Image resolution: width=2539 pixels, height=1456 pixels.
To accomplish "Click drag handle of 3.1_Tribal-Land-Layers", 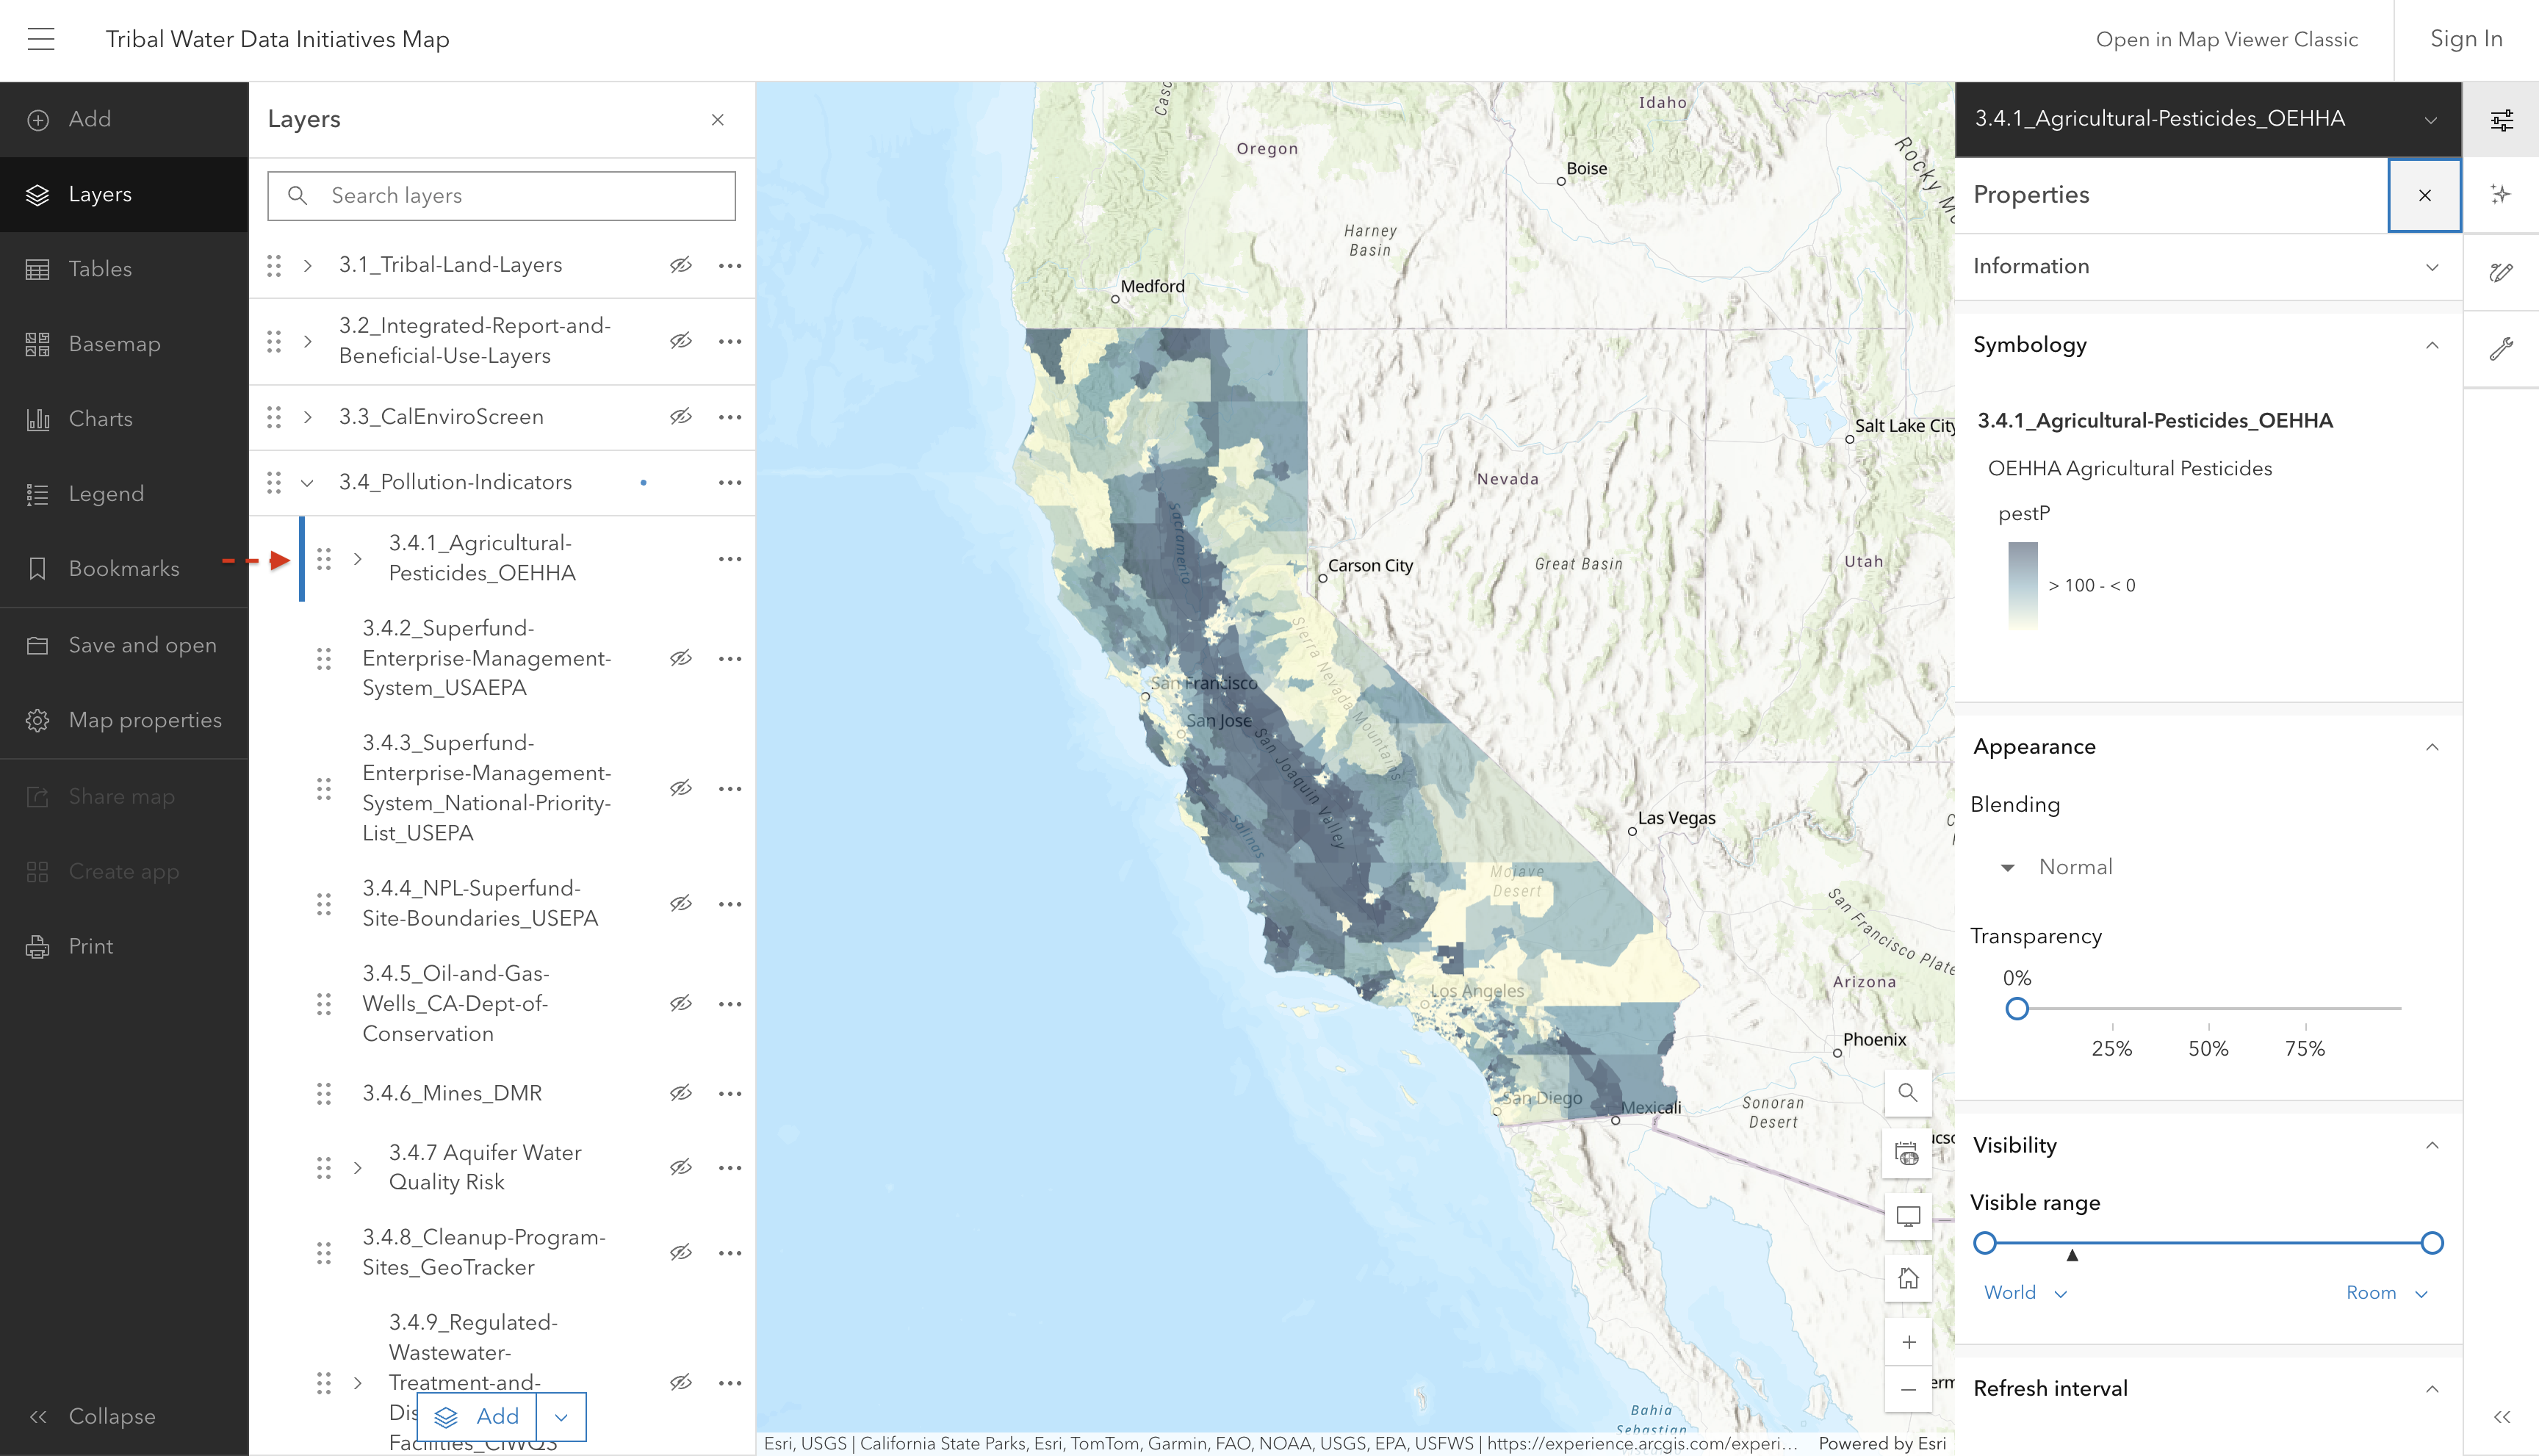I will (274, 265).
